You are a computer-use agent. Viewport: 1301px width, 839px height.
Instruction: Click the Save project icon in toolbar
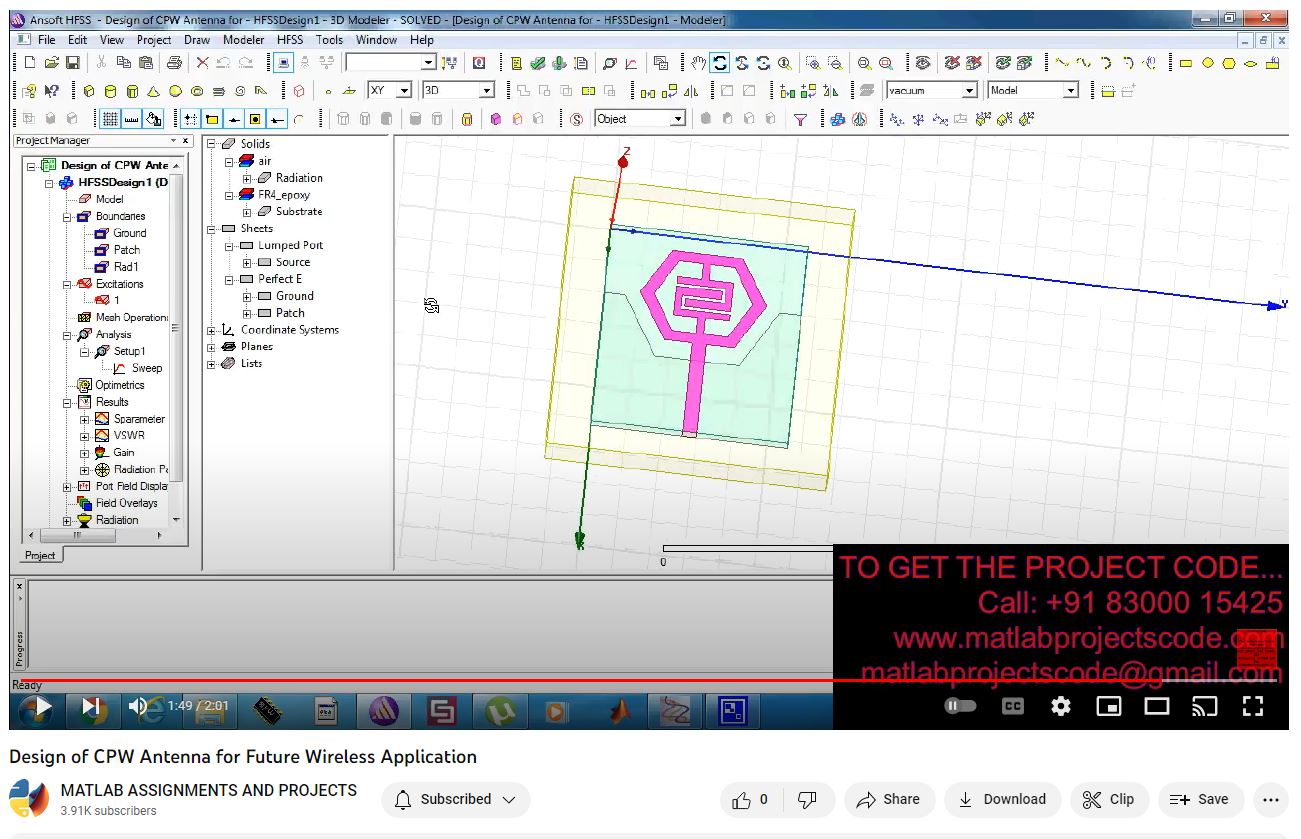coord(73,63)
